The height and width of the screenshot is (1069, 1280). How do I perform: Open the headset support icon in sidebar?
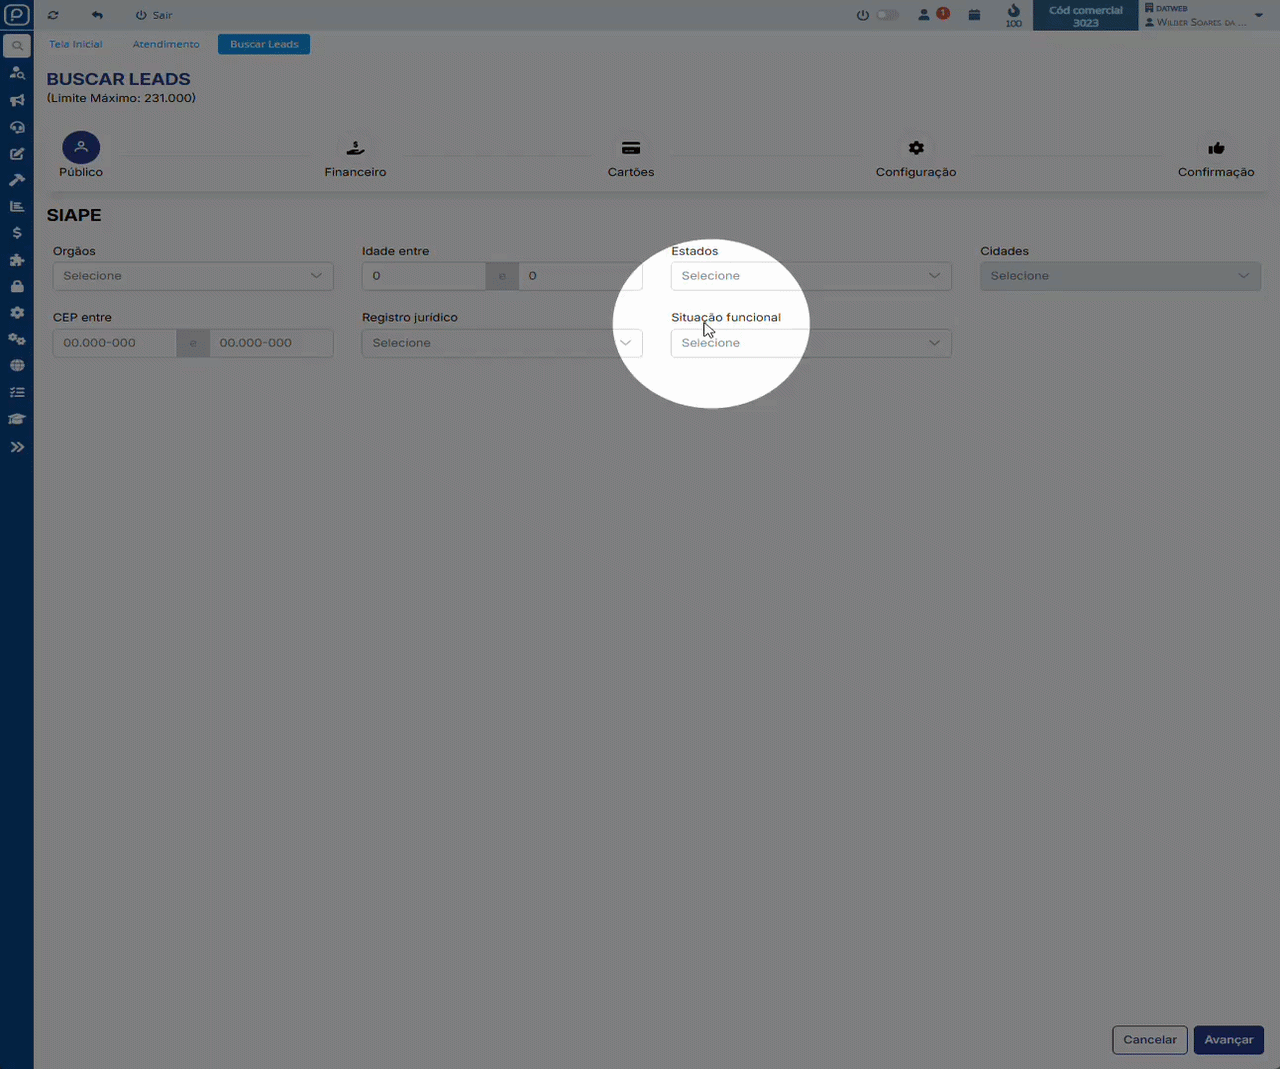(x=17, y=127)
